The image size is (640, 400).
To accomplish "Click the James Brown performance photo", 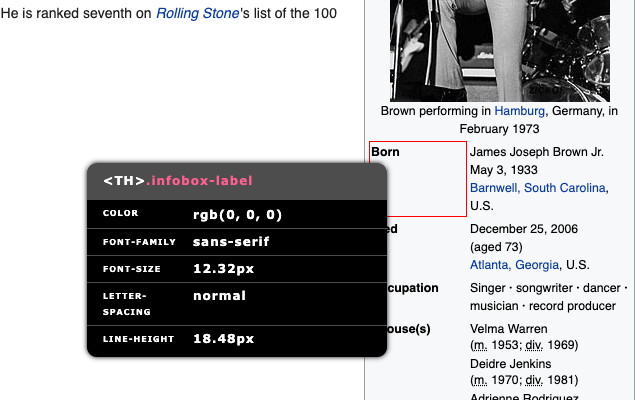I will tap(500, 51).
